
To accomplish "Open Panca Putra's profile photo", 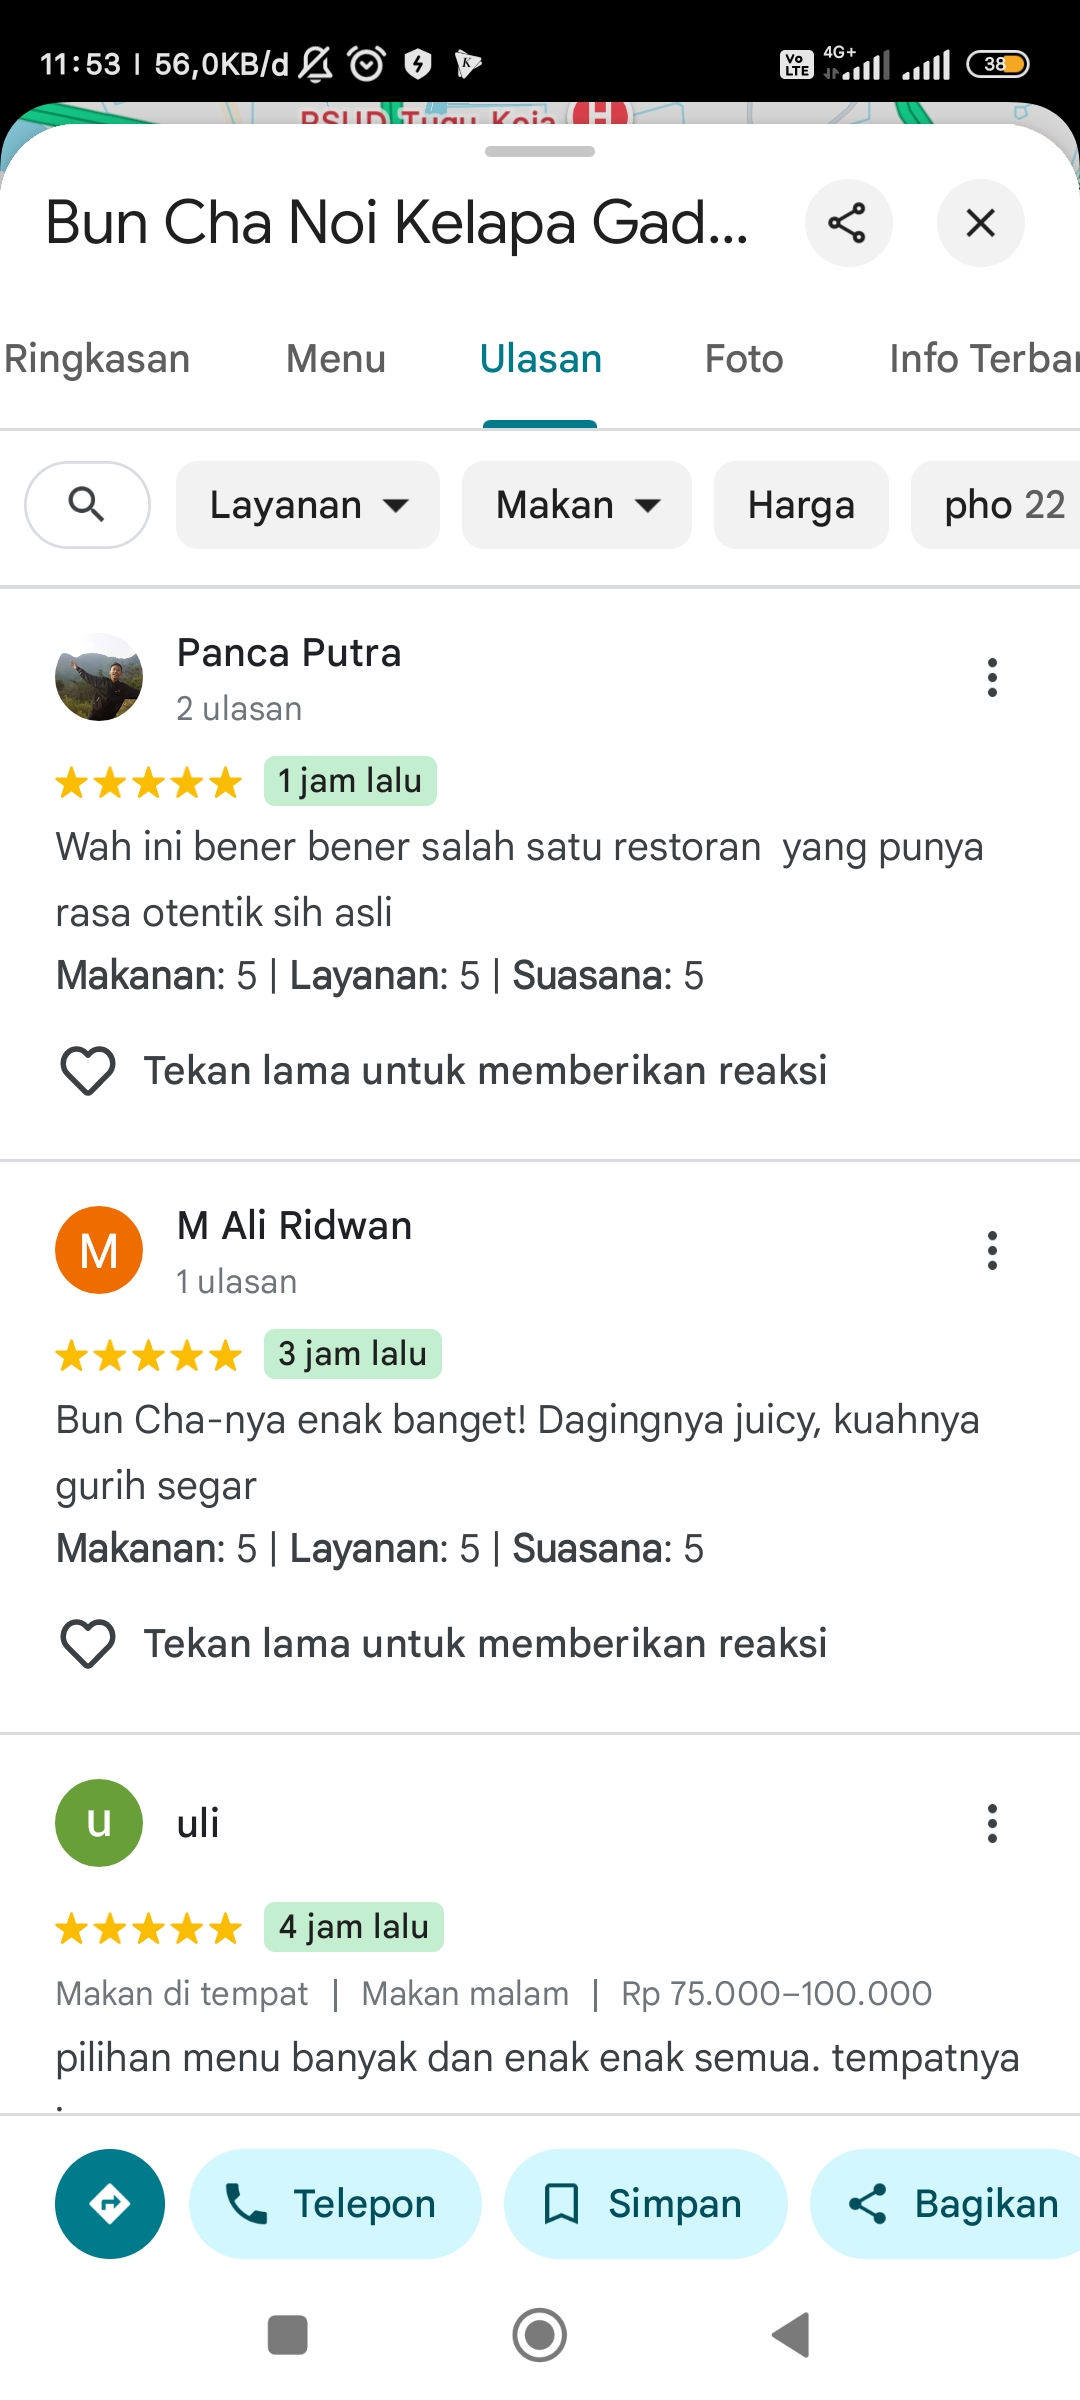I will [99, 677].
